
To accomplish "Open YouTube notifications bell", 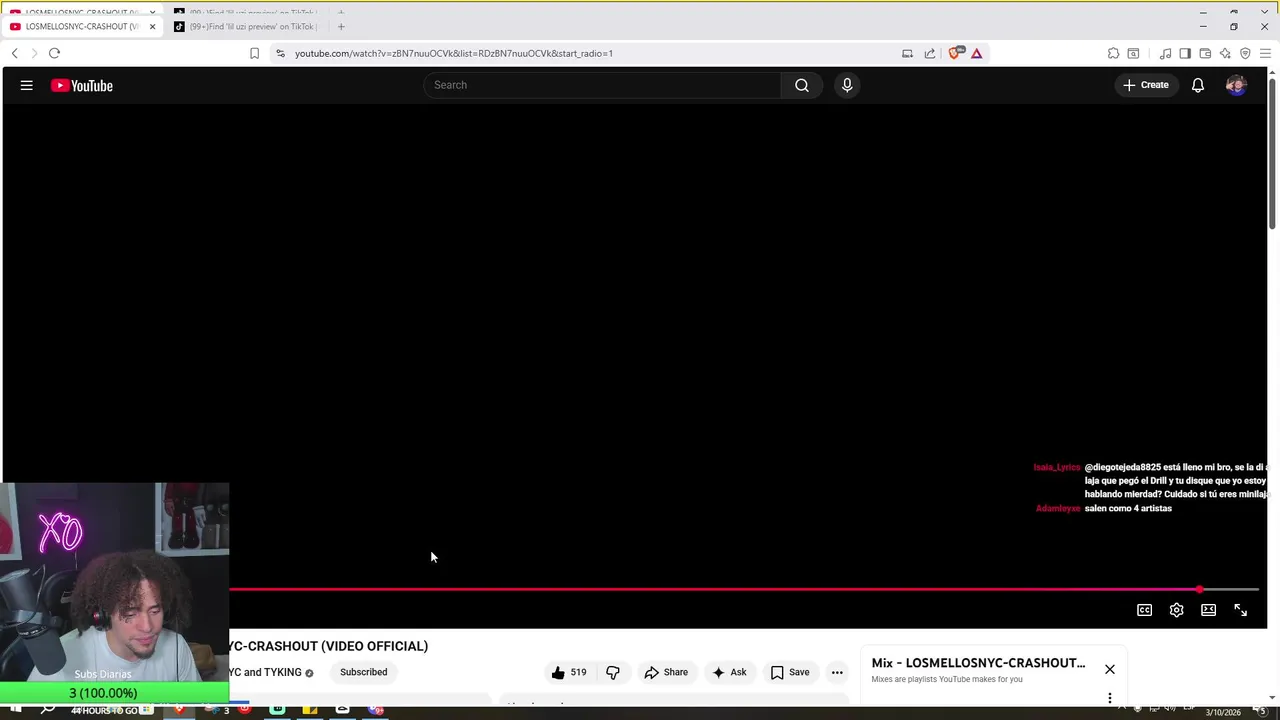I will pos(1198,86).
